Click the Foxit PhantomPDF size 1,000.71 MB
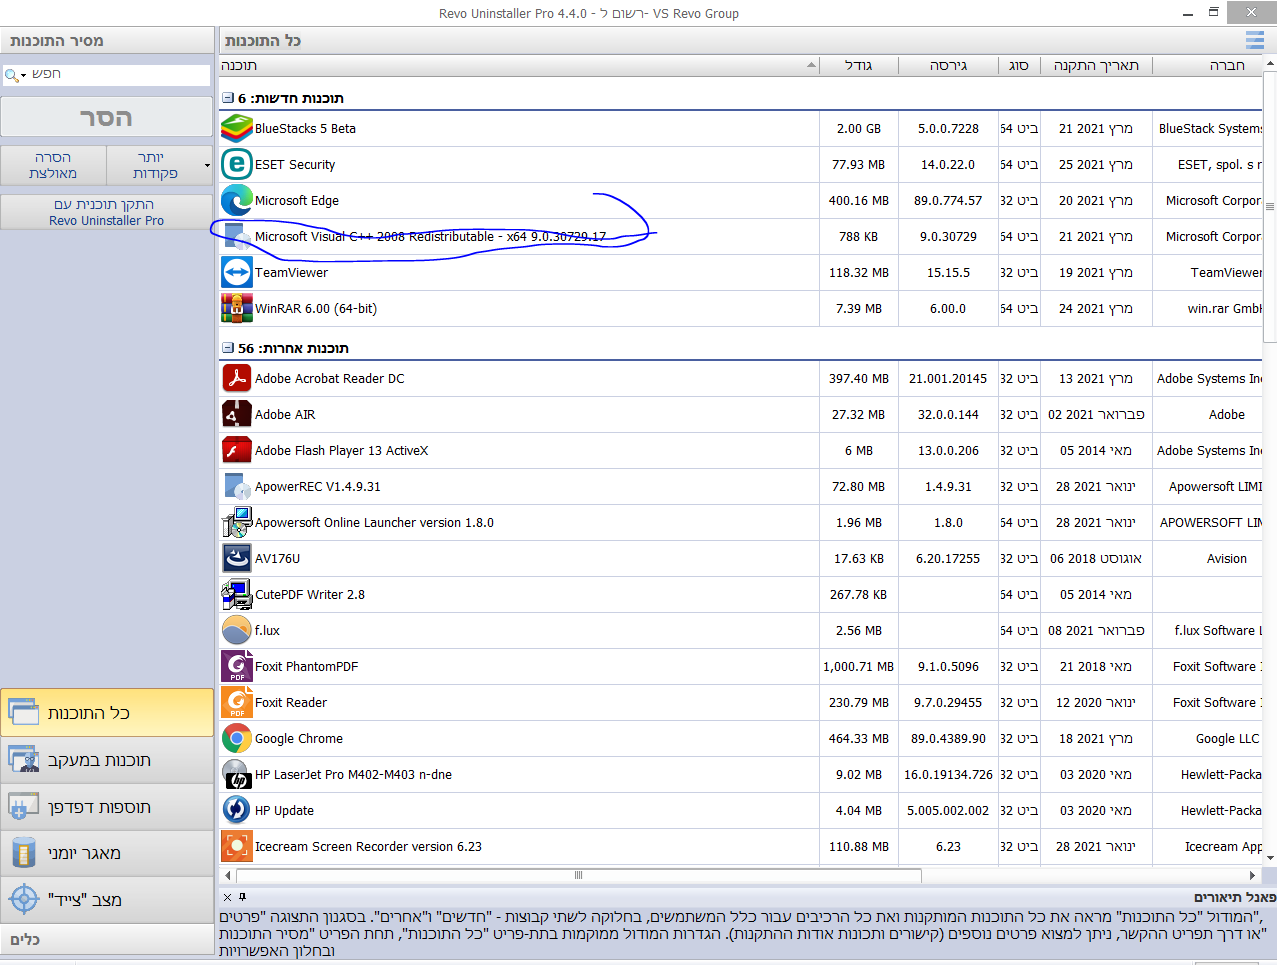 (859, 666)
